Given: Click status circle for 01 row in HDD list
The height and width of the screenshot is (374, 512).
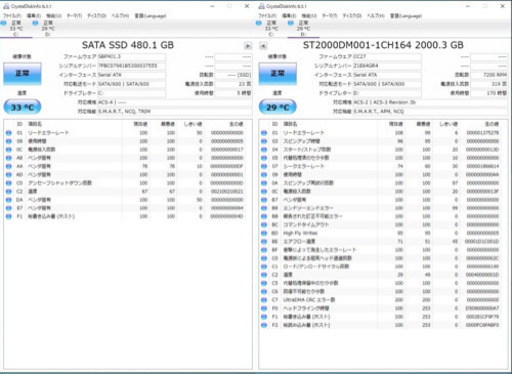Looking at the screenshot, I should [x=264, y=133].
